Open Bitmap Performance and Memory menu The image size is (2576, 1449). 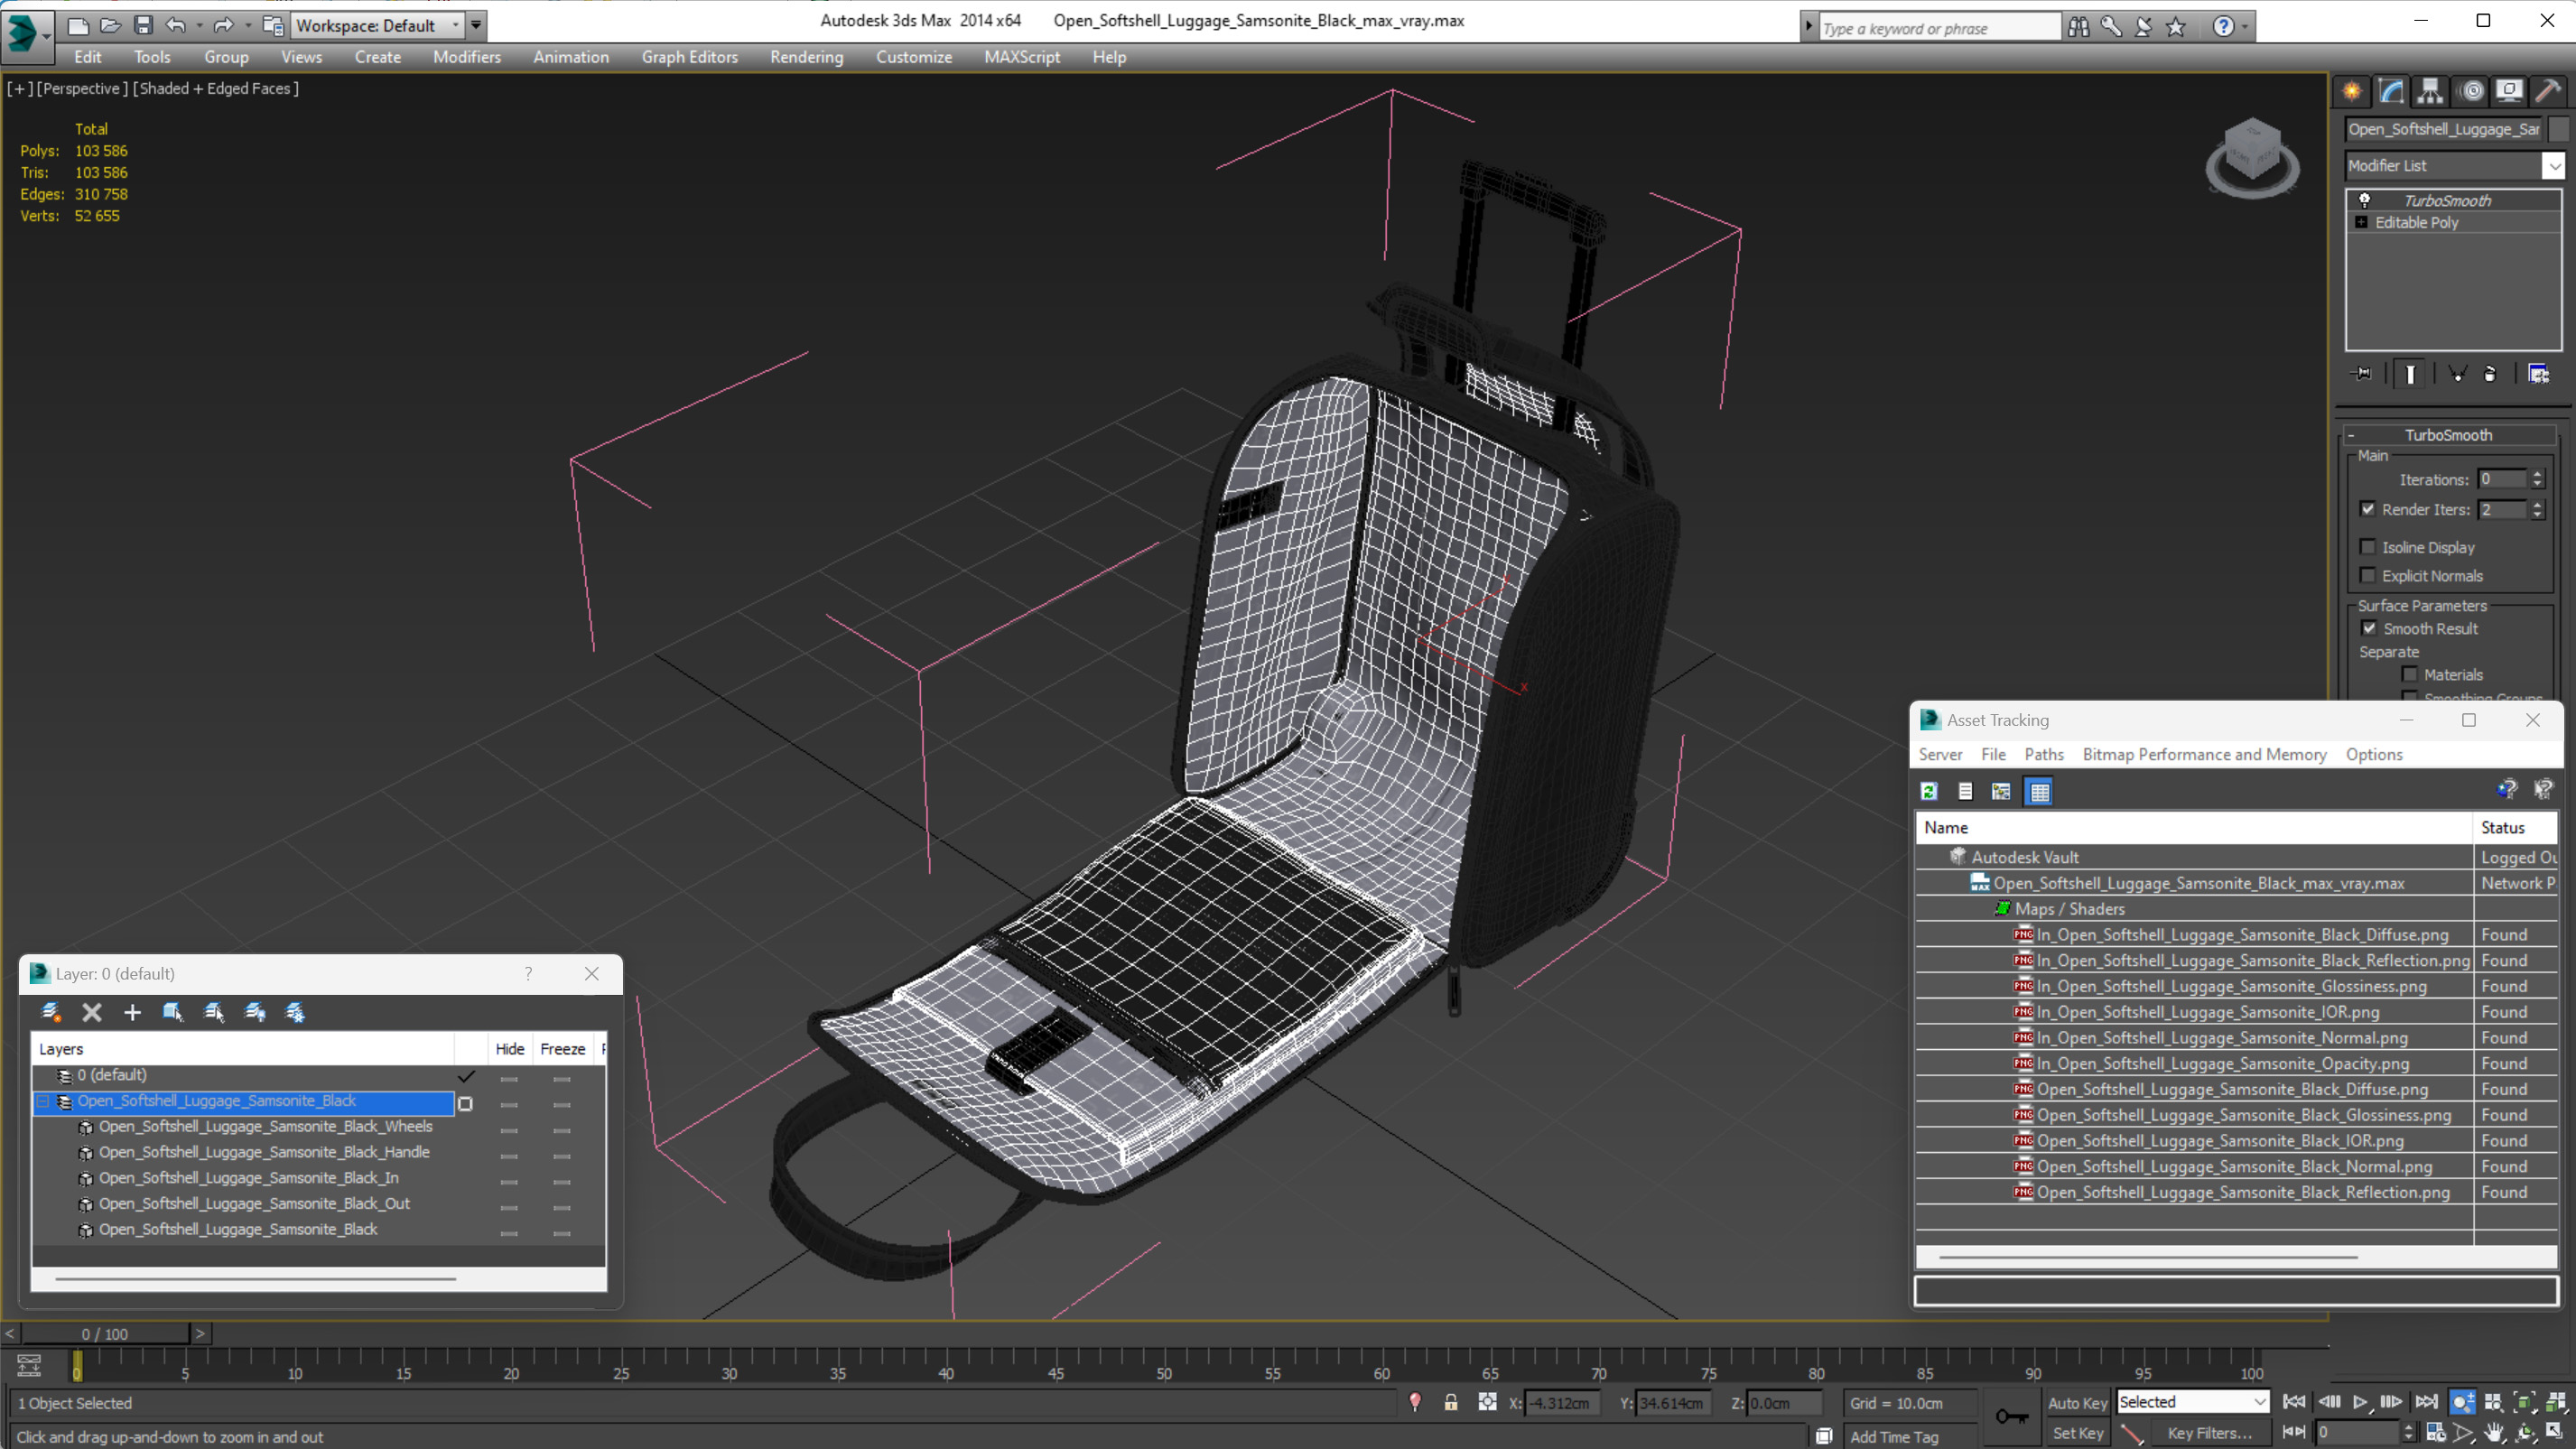2204,754
